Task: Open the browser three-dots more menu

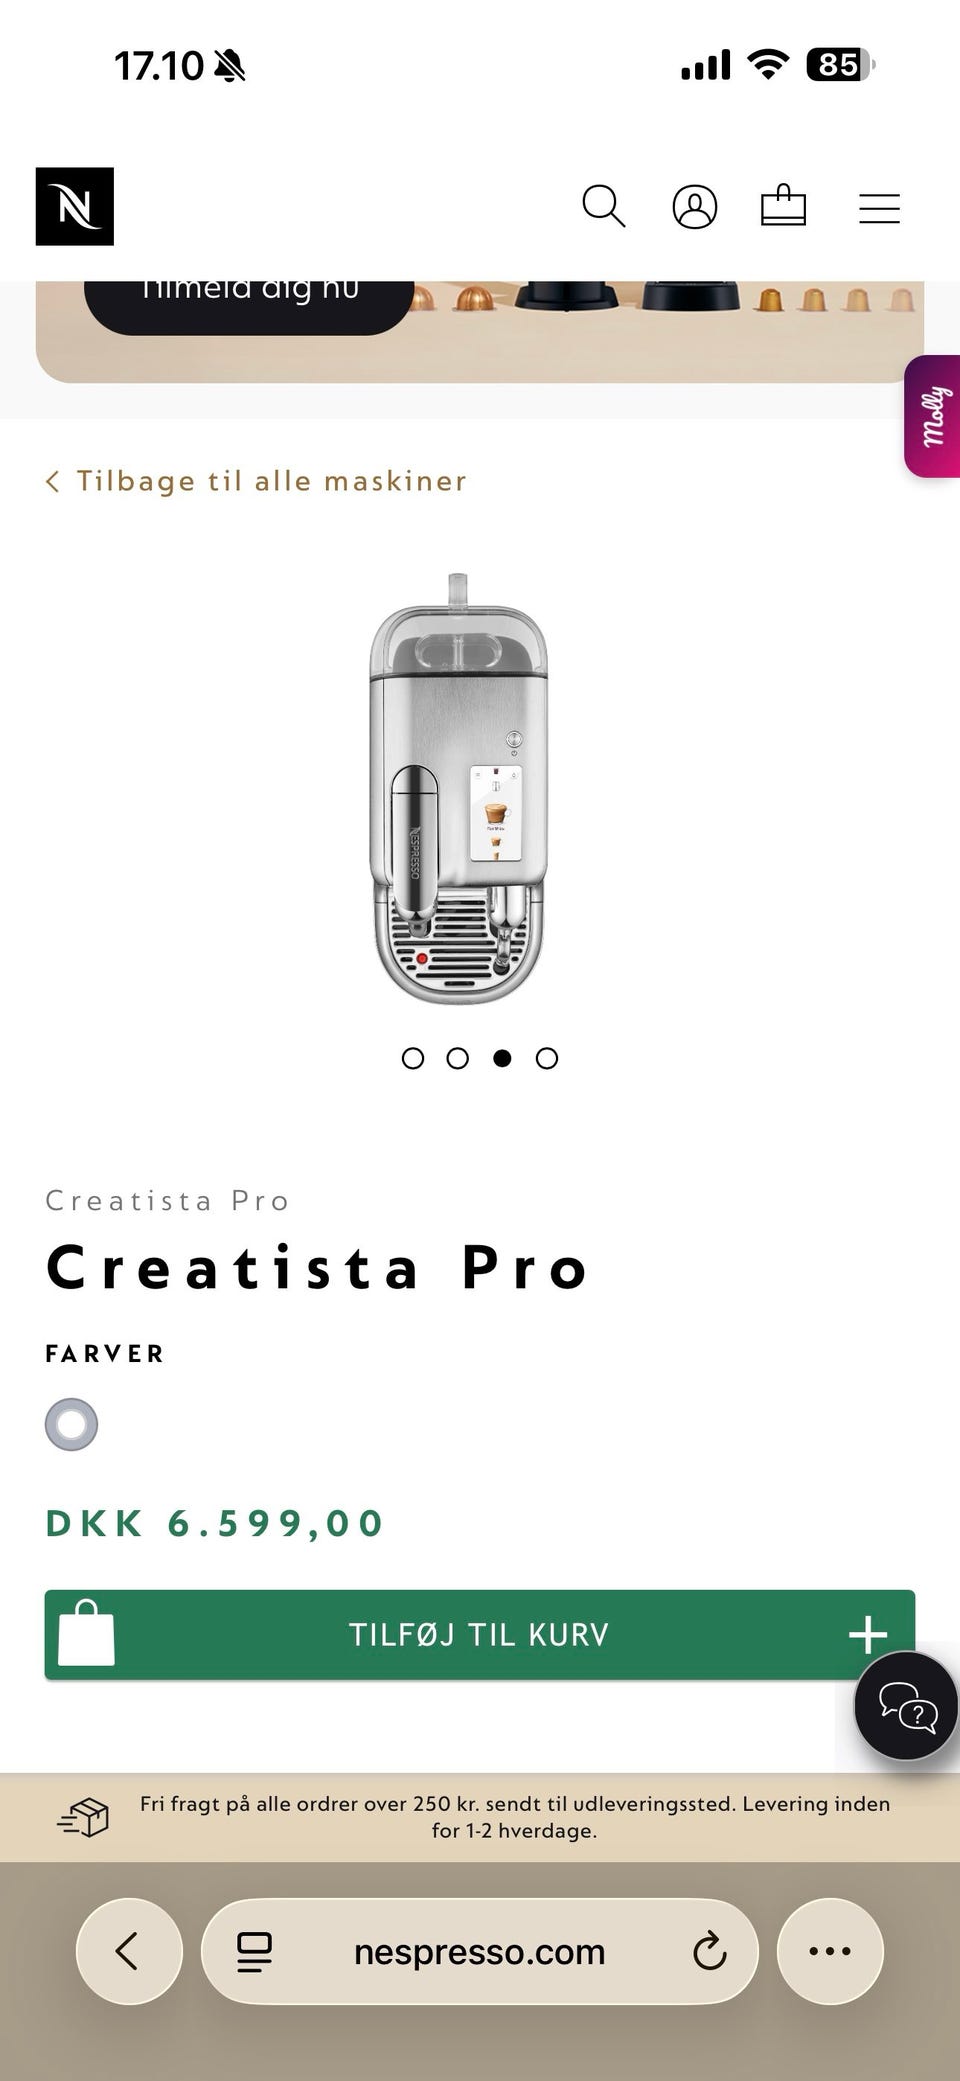Action: pos(830,1951)
